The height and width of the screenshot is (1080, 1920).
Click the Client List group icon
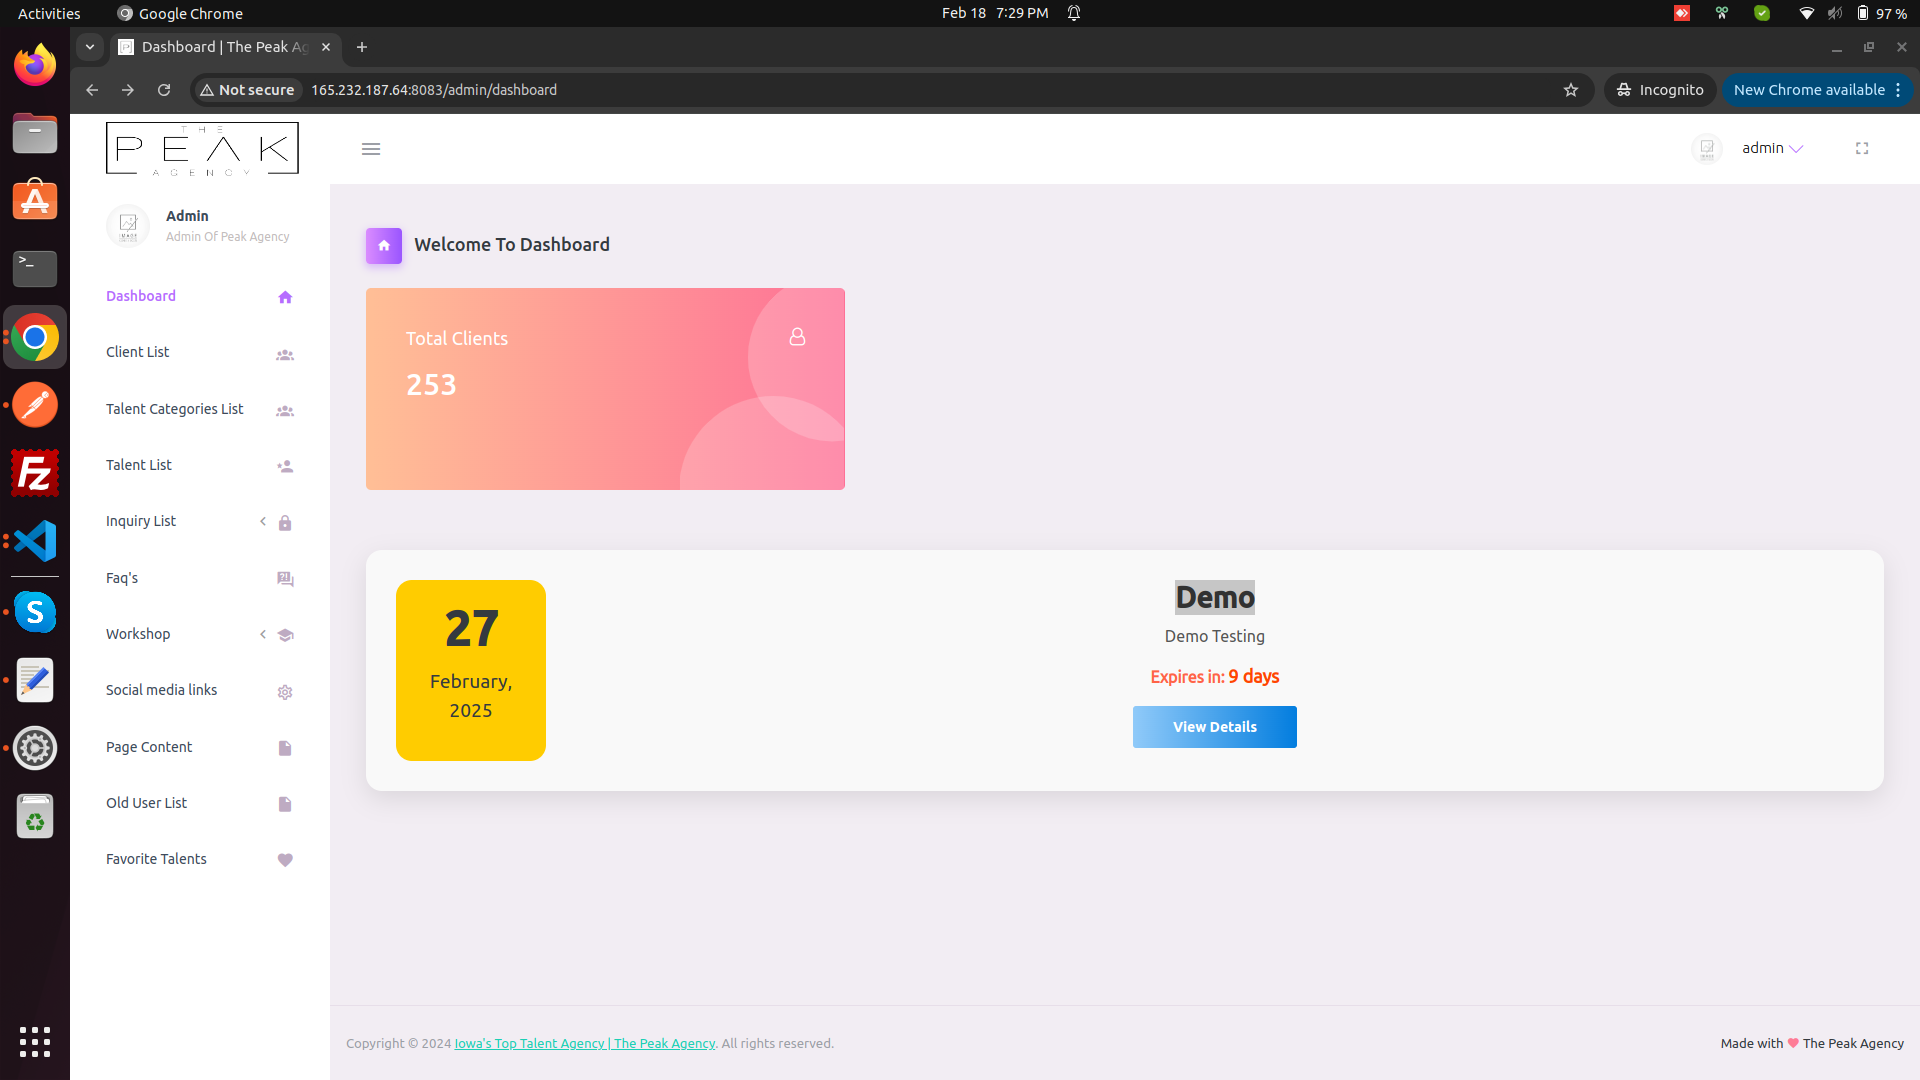pyautogui.click(x=285, y=354)
